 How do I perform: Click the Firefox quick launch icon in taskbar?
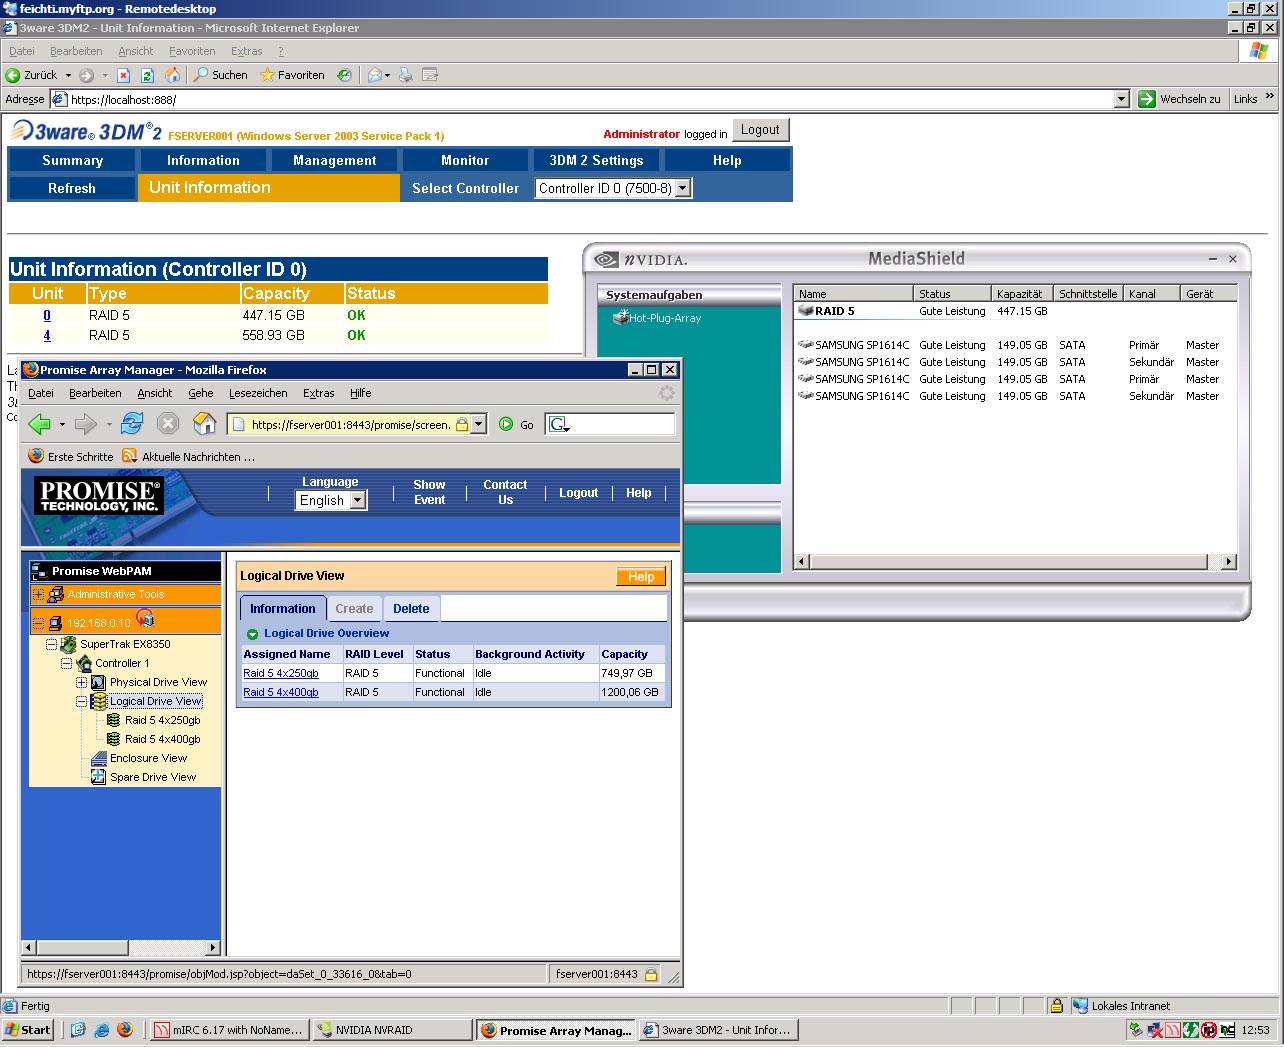[x=125, y=1030]
